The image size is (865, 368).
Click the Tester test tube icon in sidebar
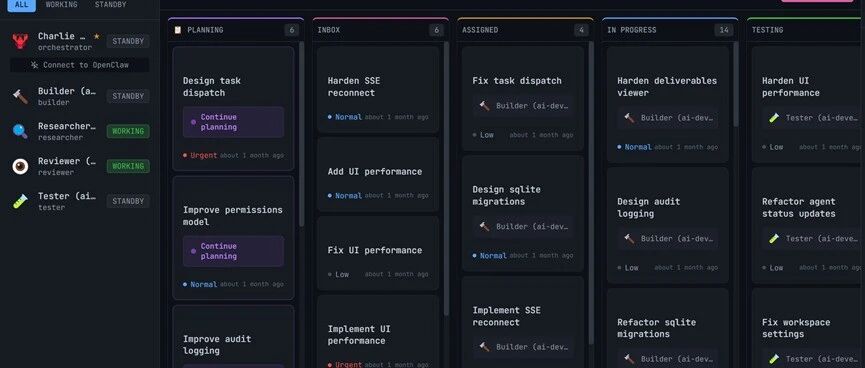(x=20, y=201)
